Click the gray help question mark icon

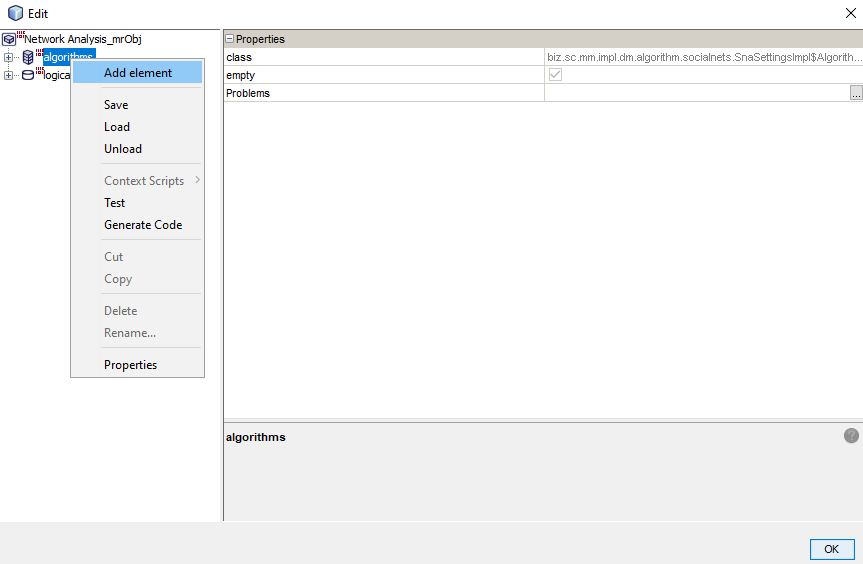tap(851, 435)
